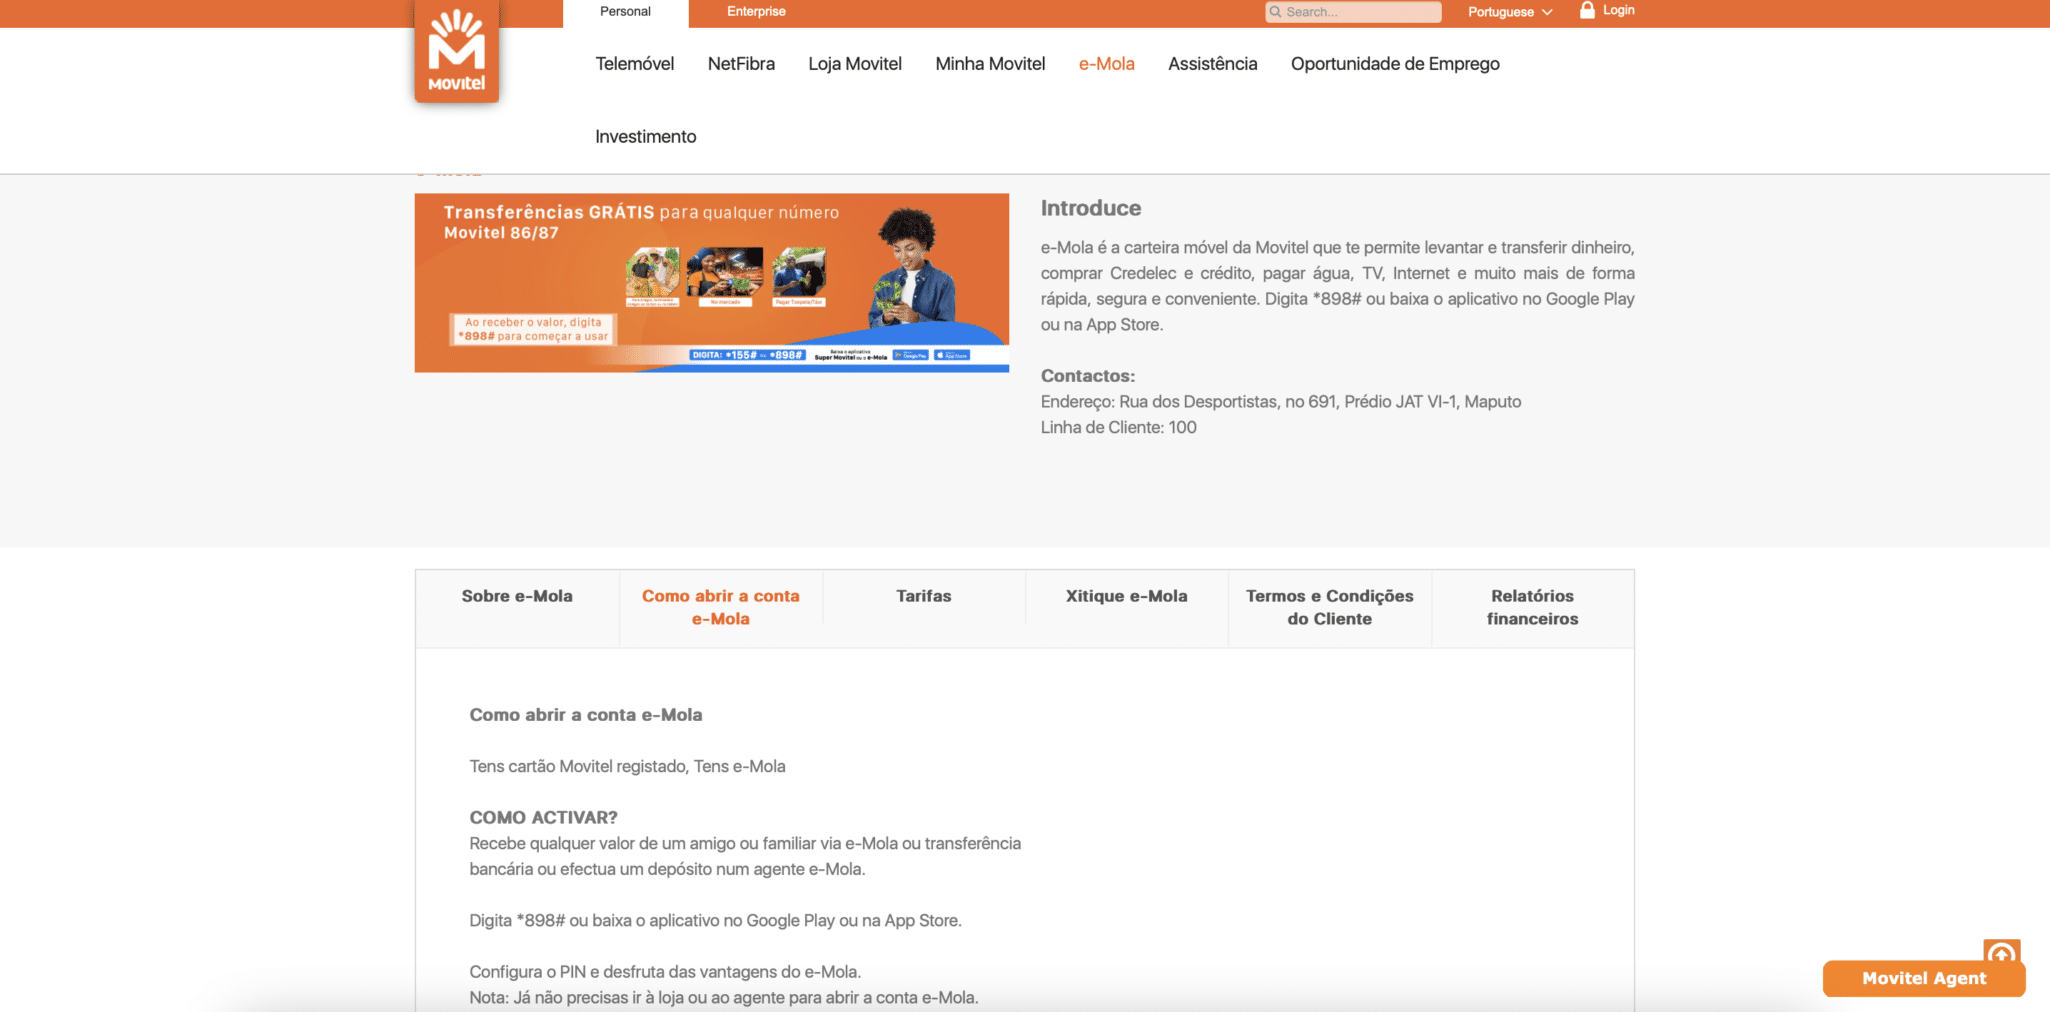
Task: Click the Login padlock icon
Action: tap(1586, 10)
